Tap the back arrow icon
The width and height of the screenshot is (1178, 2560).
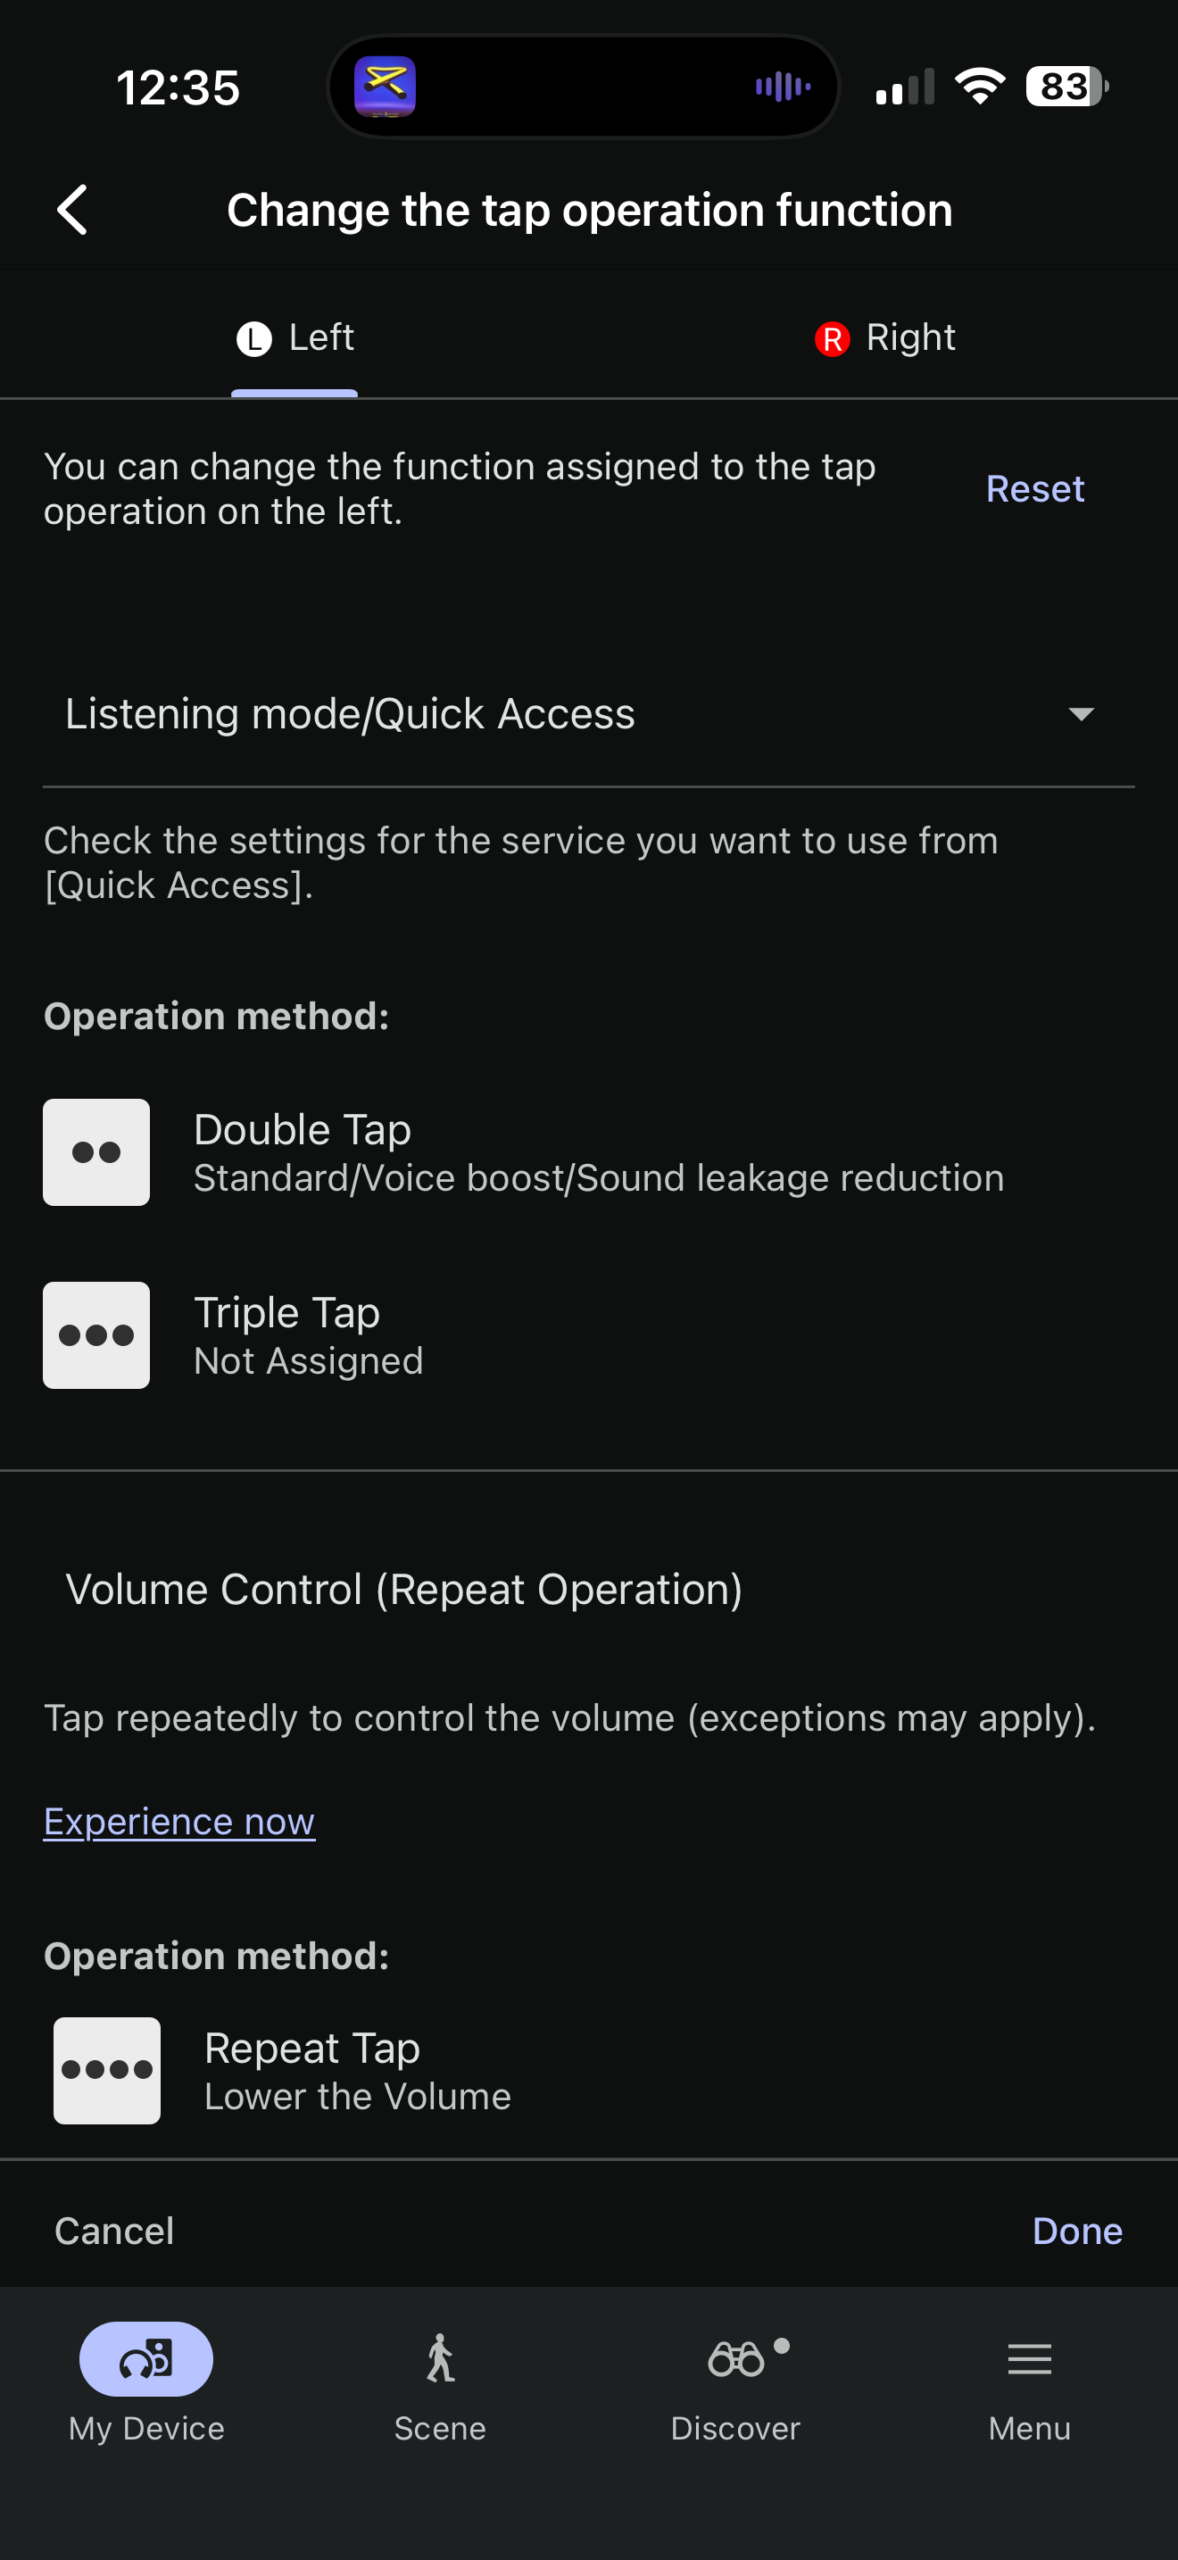[x=73, y=210]
